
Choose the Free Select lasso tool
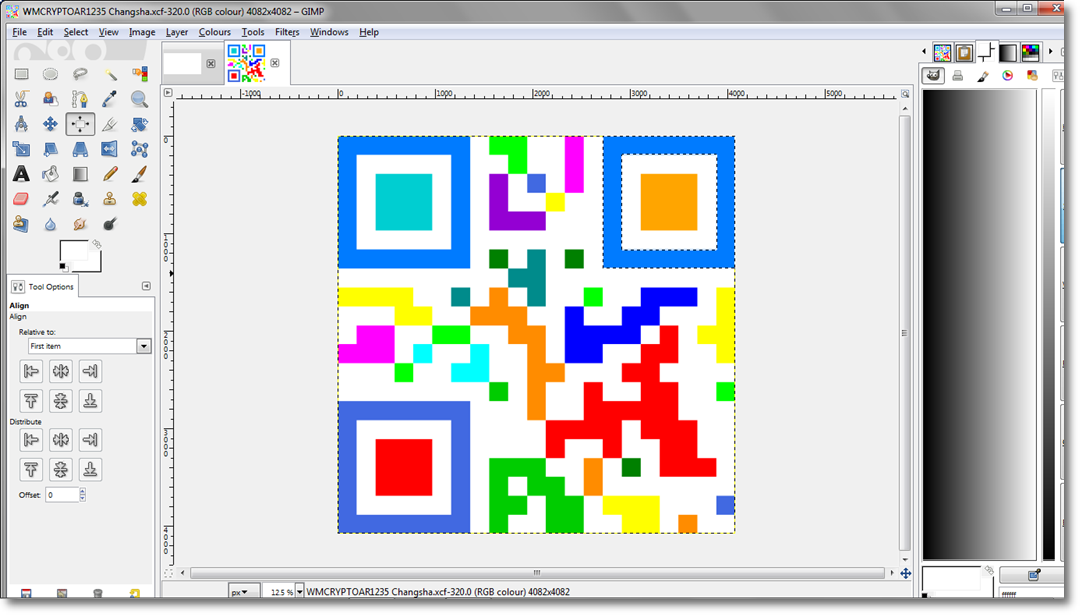tap(80, 74)
